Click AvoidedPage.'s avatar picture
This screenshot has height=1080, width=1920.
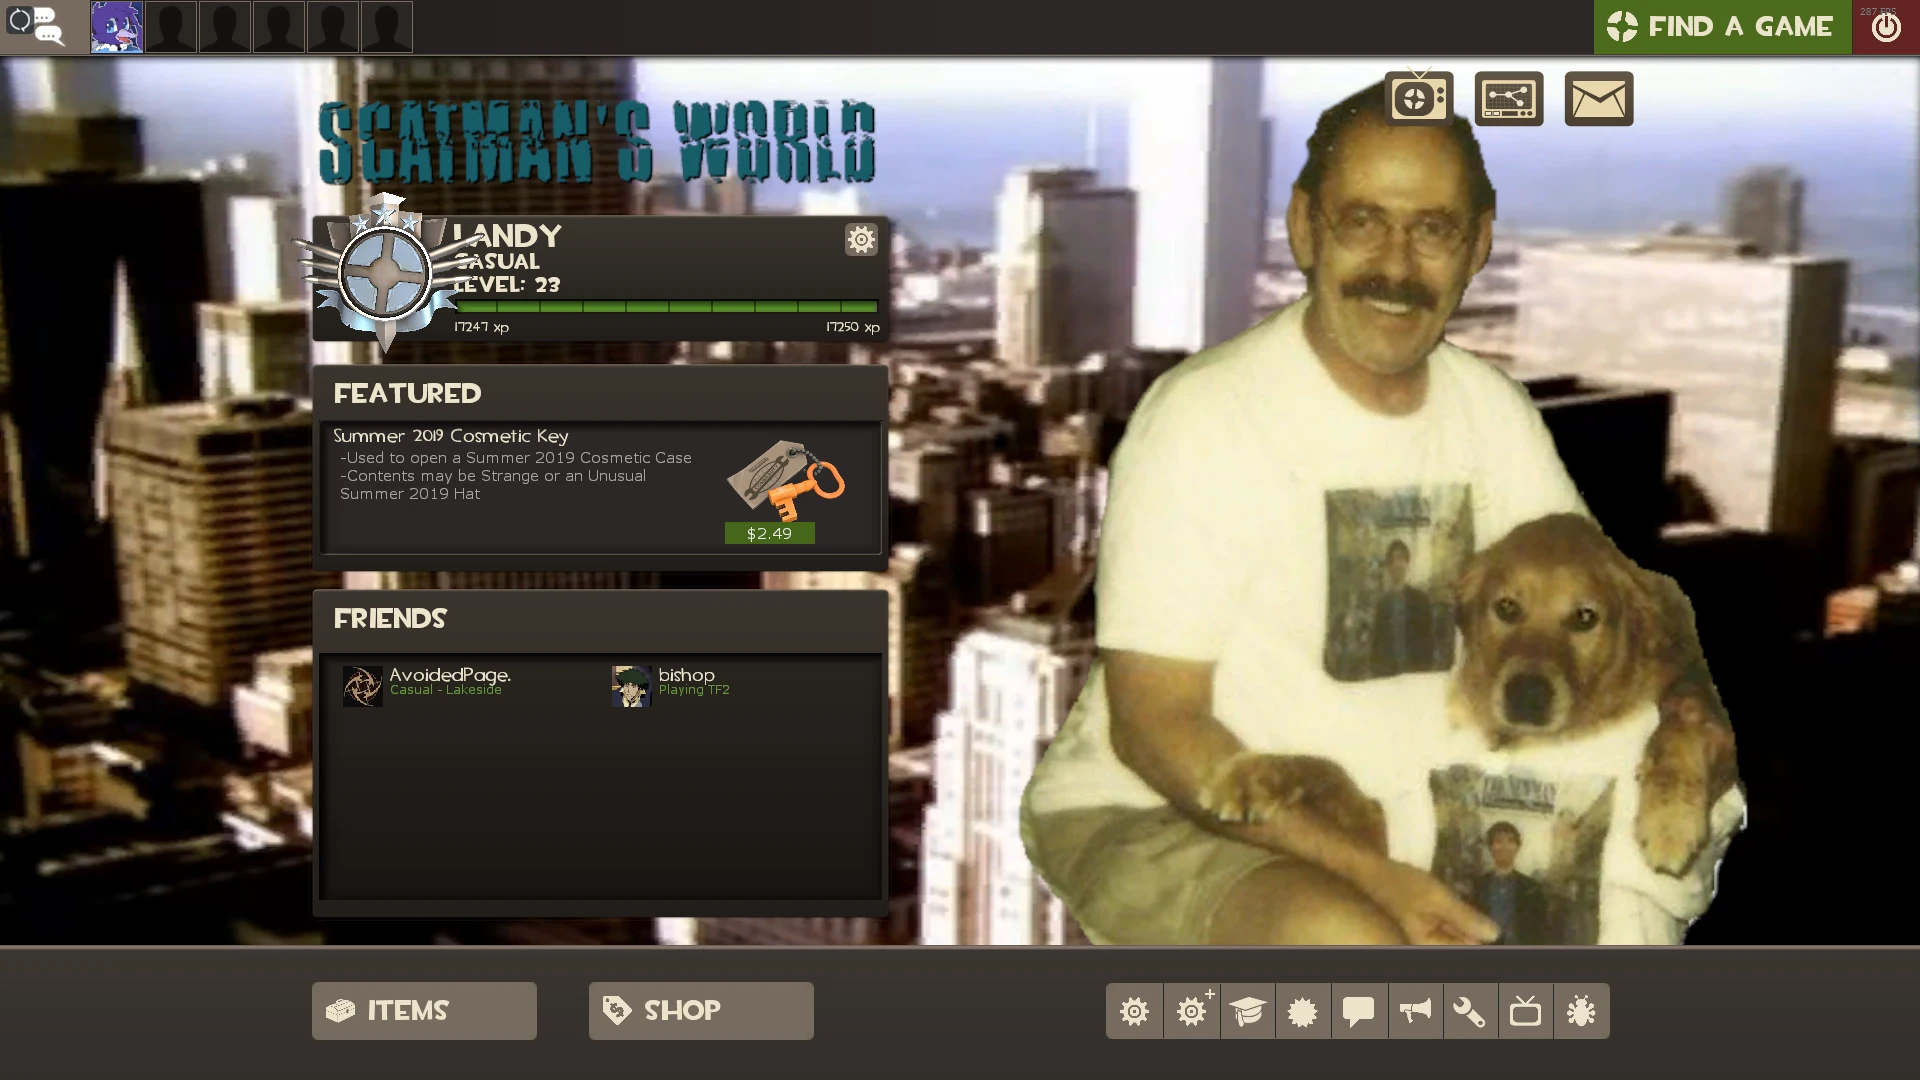[x=363, y=686]
